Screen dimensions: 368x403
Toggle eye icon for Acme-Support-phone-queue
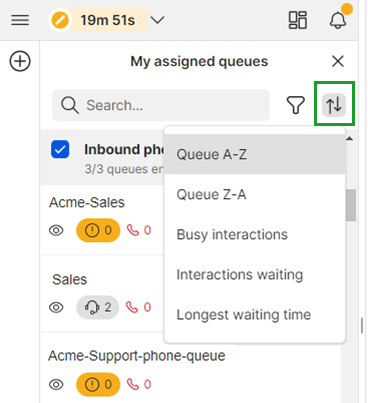point(56,384)
